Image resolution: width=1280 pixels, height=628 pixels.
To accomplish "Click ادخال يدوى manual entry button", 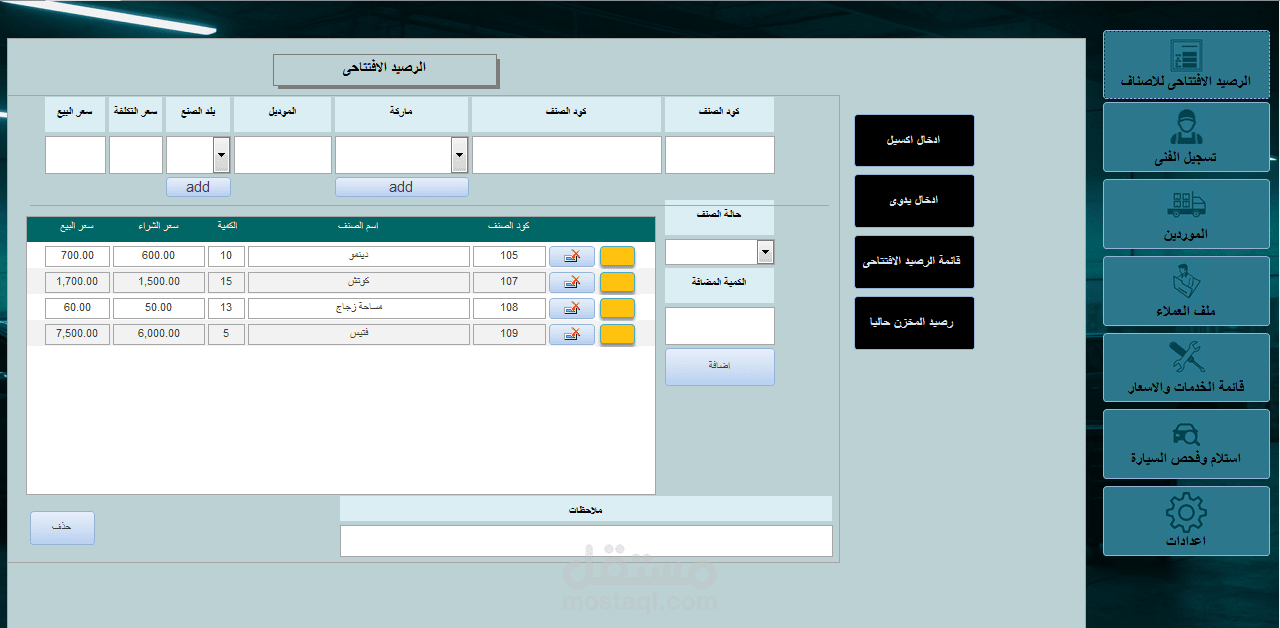I will pos(914,201).
